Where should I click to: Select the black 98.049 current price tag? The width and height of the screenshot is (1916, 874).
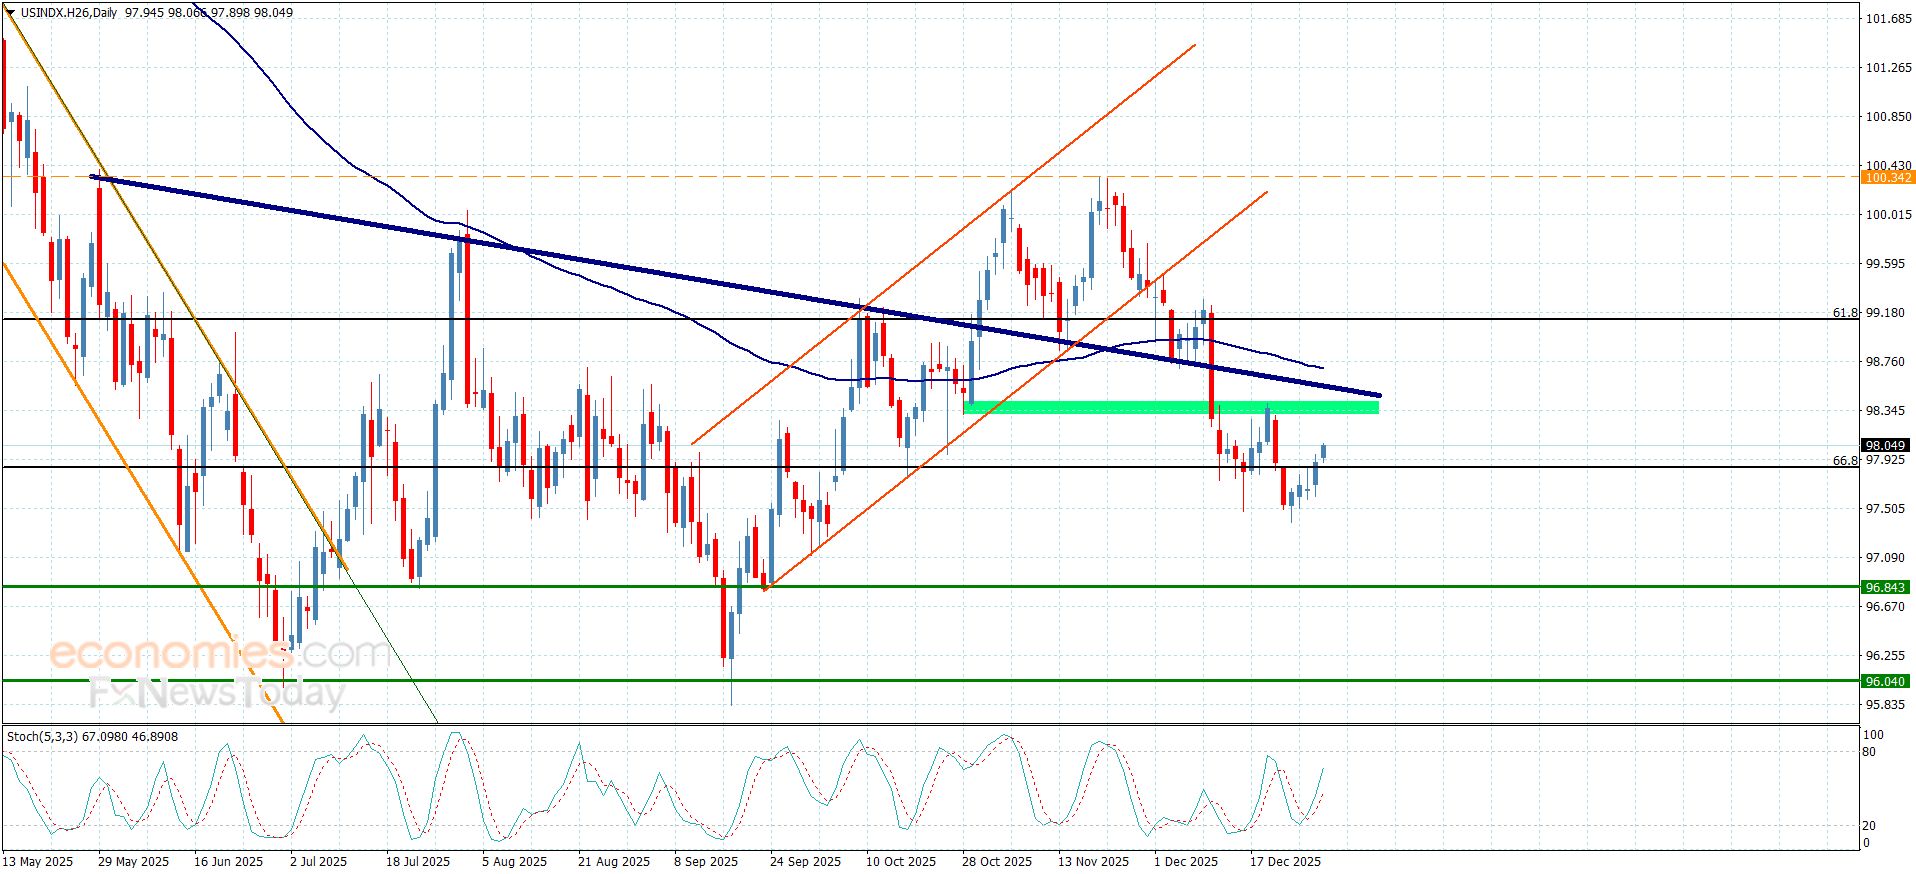[x=1885, y=446]
